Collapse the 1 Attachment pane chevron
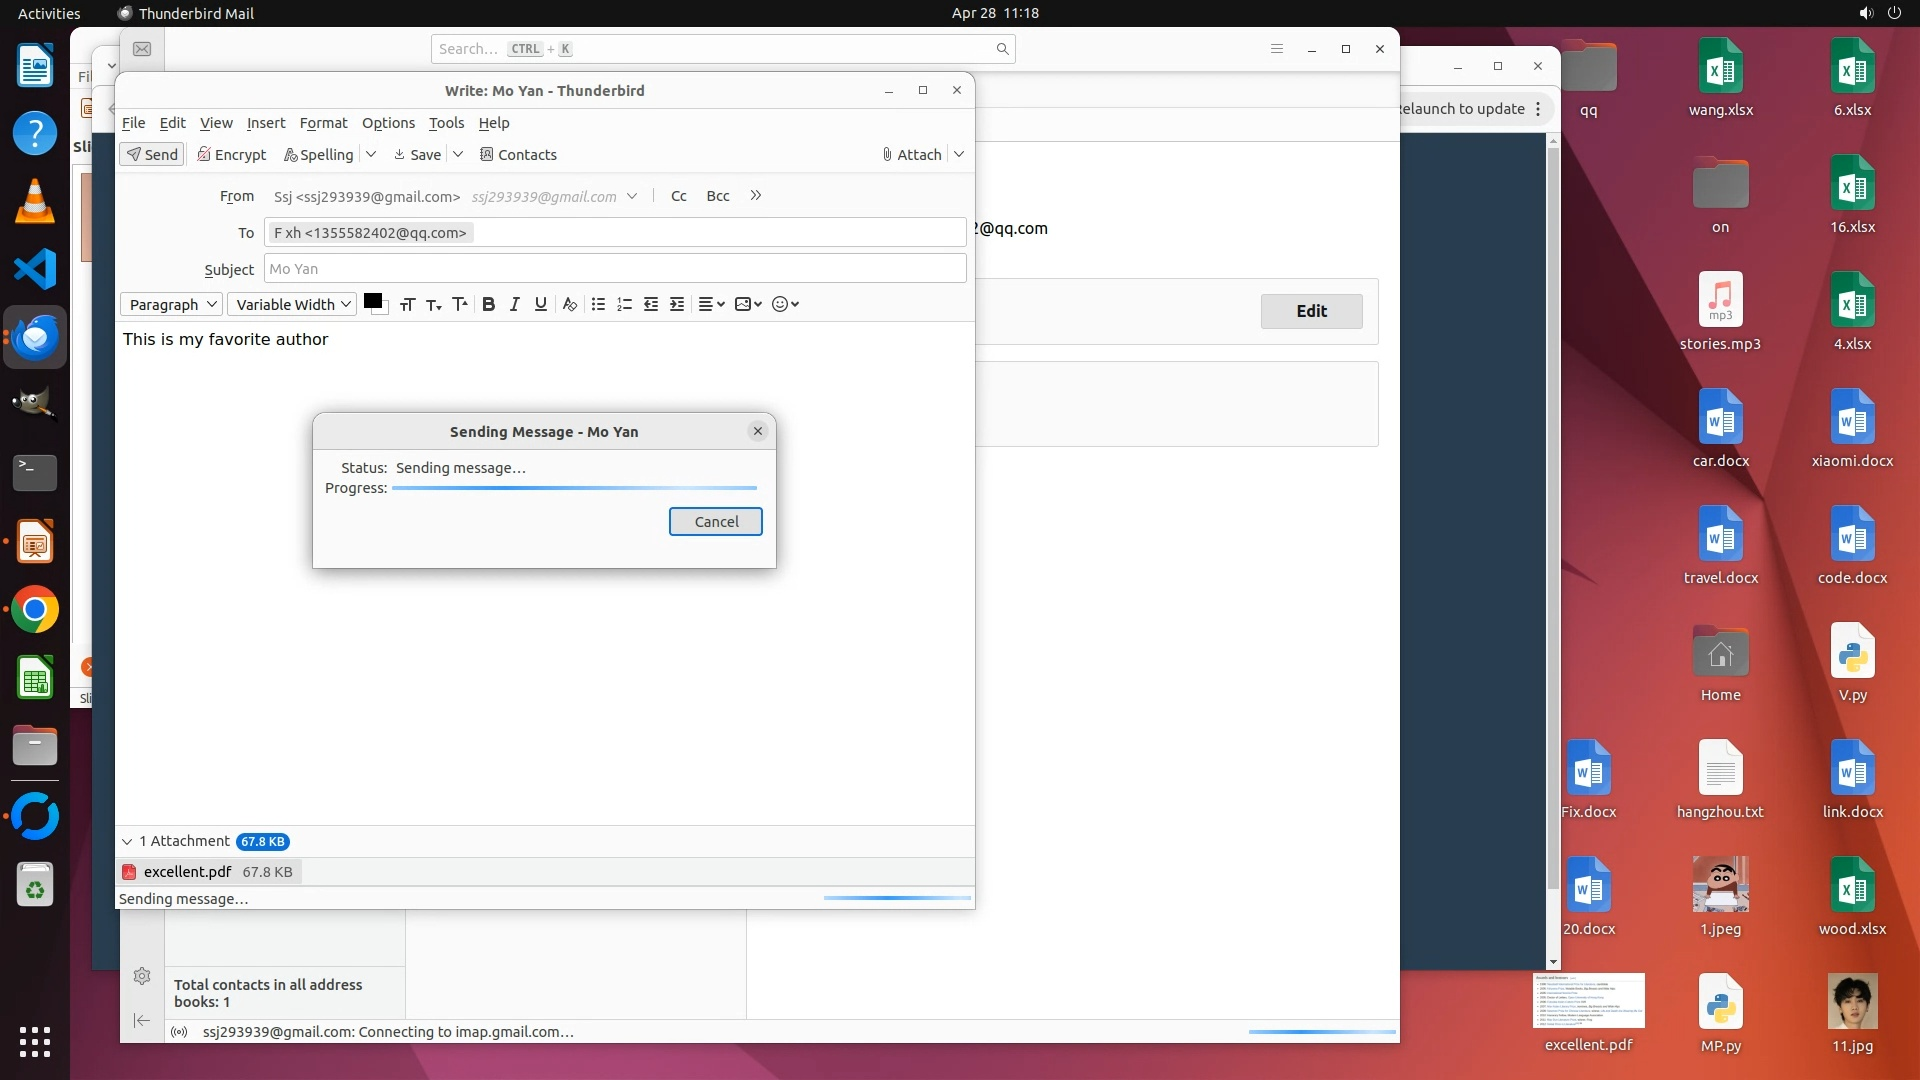The height and width of the screenshot is (1080, 1920). [127, 841]
